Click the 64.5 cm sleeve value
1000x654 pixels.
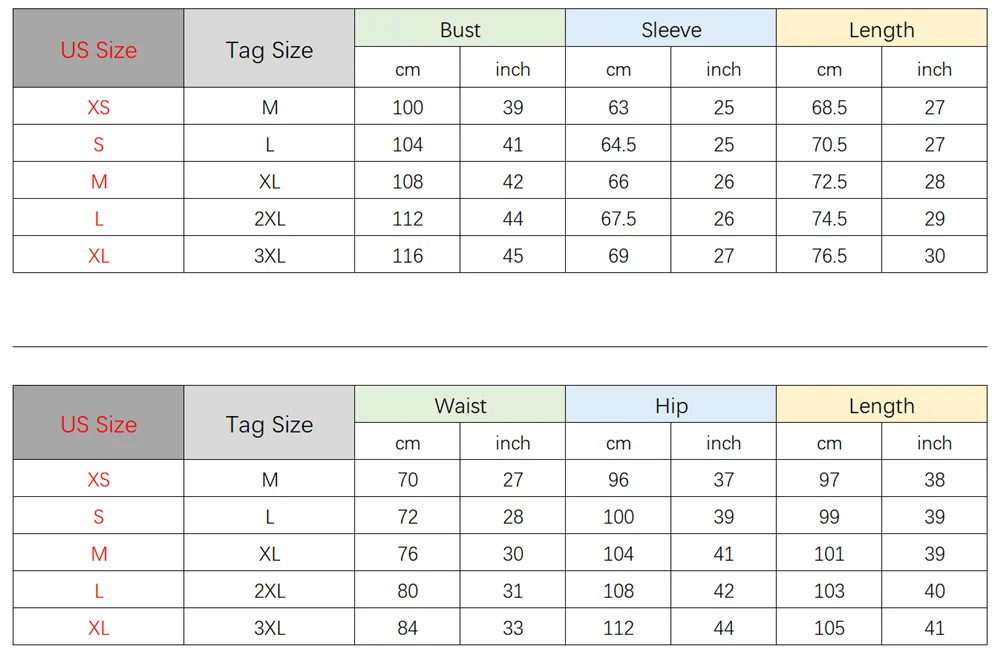point(618,145)
